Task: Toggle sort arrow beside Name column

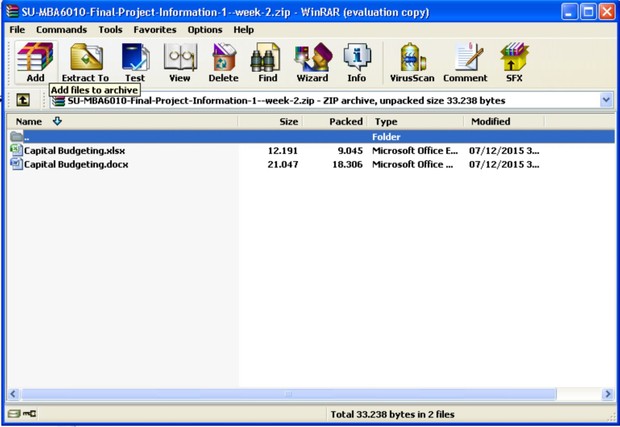Action: point(57,121)
